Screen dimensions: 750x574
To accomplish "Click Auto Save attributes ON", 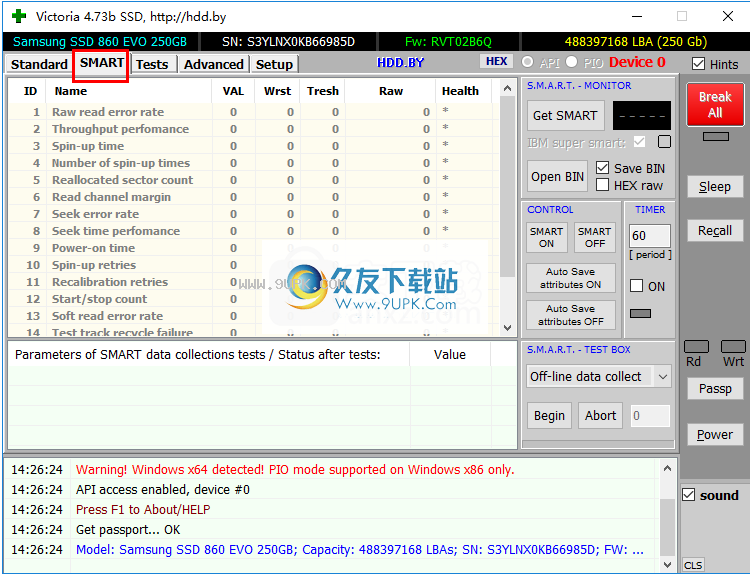I will click(571, 278).
